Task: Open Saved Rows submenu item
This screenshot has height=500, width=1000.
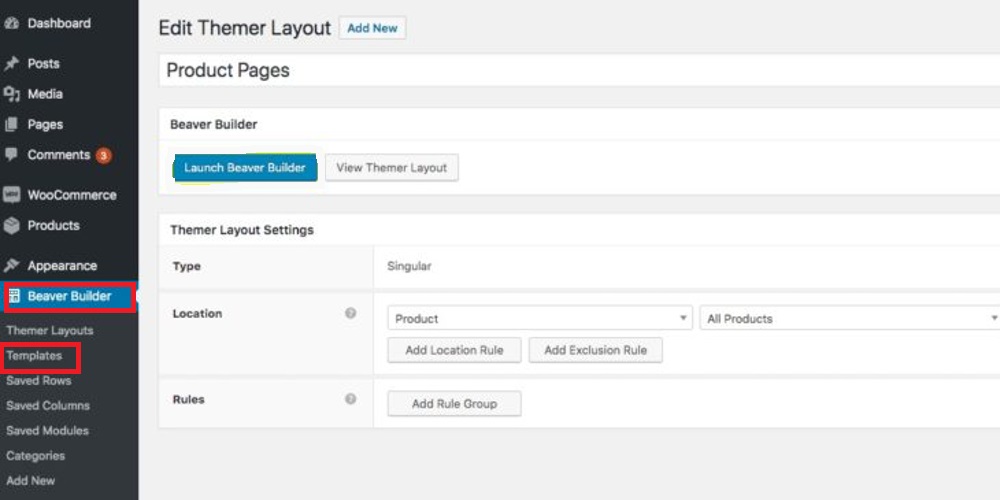Action: [39, 381]
